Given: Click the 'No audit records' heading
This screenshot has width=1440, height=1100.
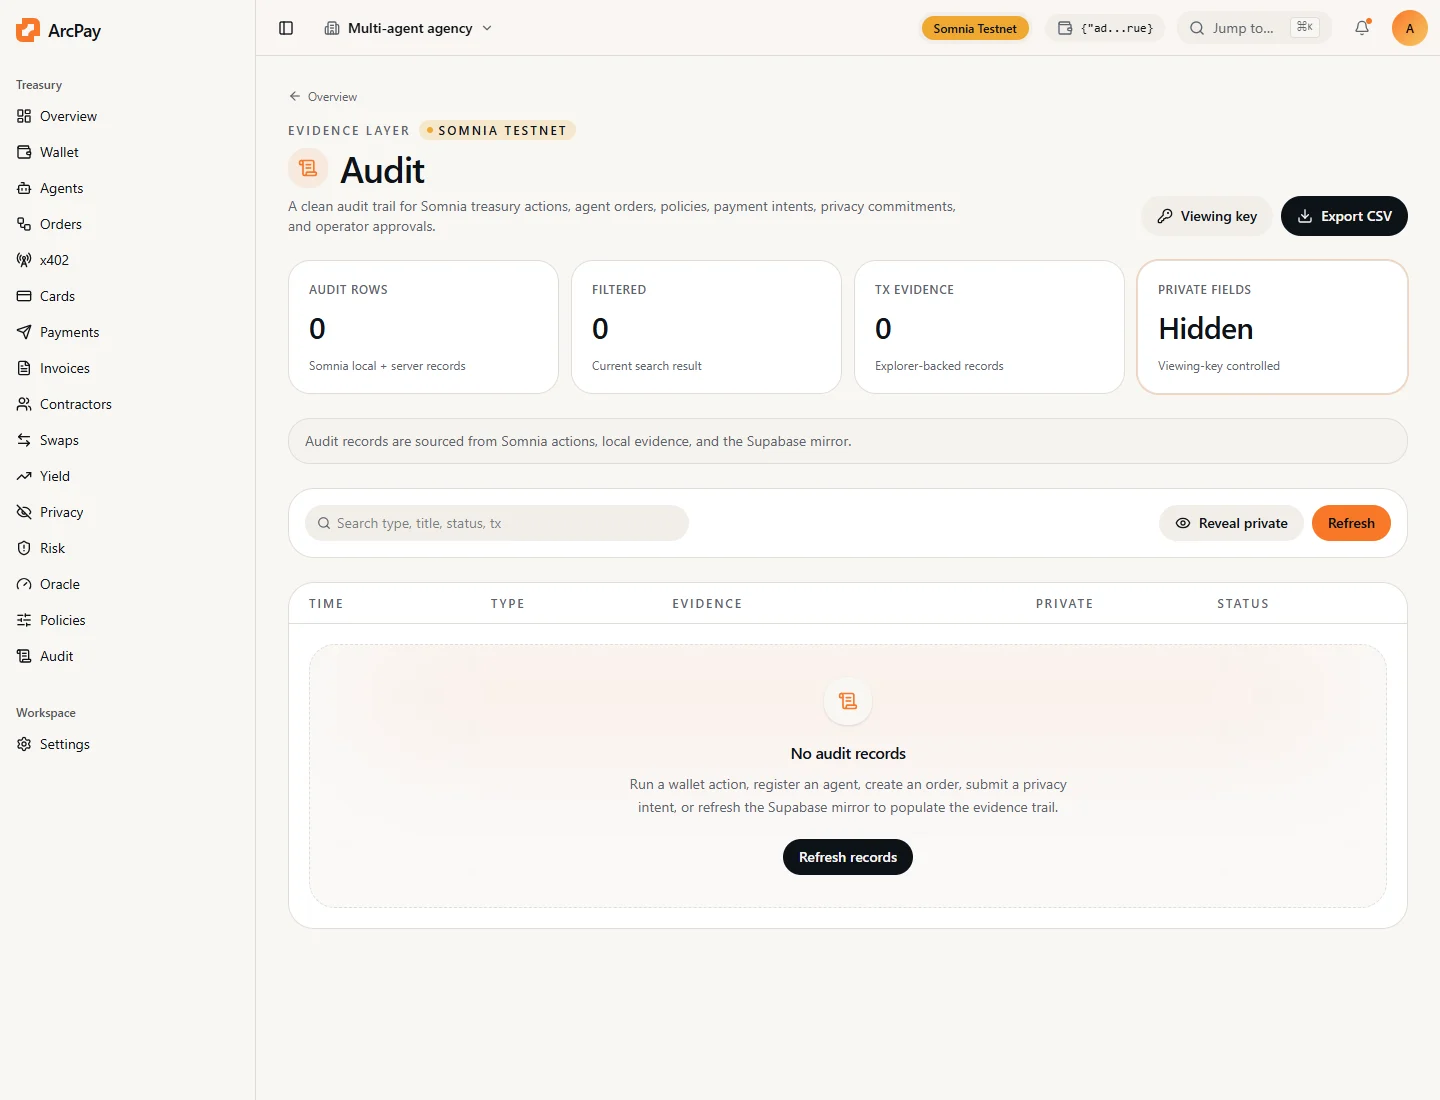Looking at the screenshot, I should (848, 753).
